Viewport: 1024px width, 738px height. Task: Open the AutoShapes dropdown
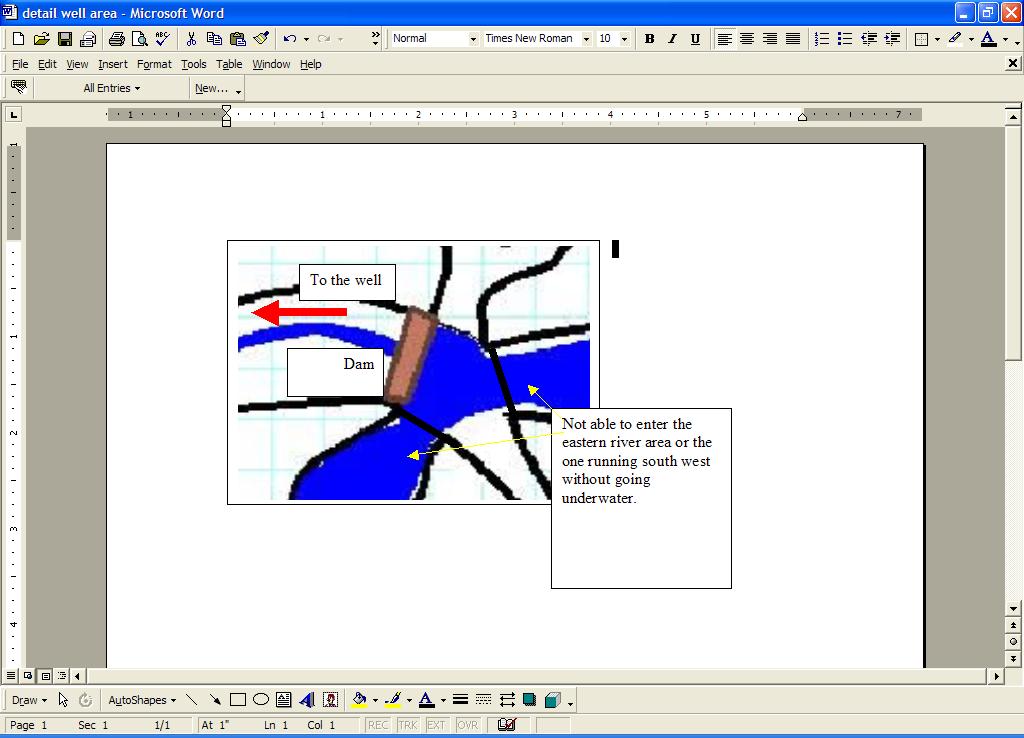142,700
